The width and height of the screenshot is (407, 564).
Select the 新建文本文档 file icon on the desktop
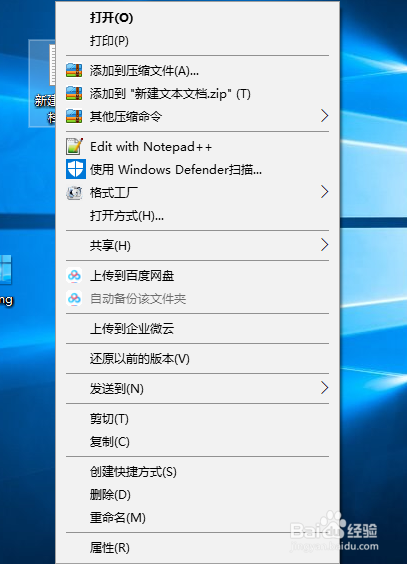pyautogui.click(x=42, y=83)
